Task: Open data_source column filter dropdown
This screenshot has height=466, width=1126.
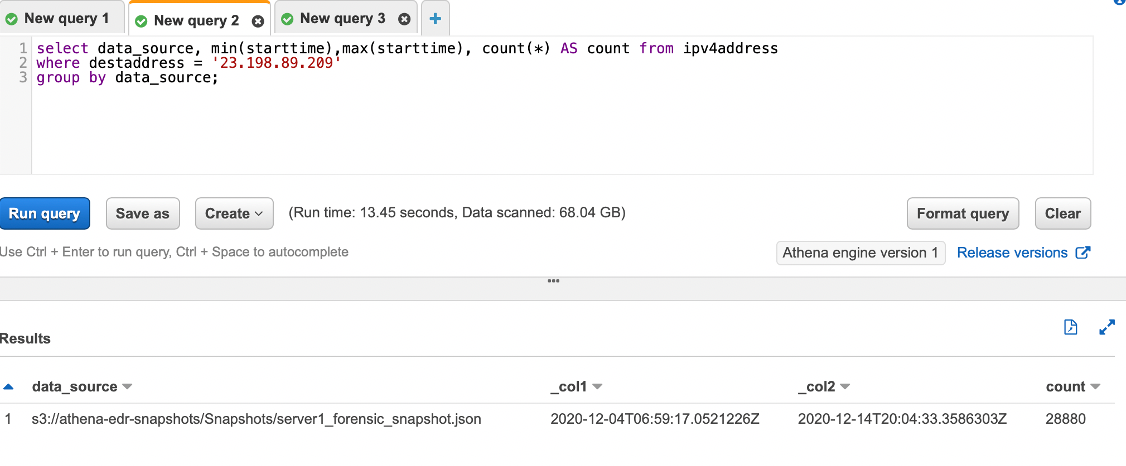Action: click(x=128, y=387)
